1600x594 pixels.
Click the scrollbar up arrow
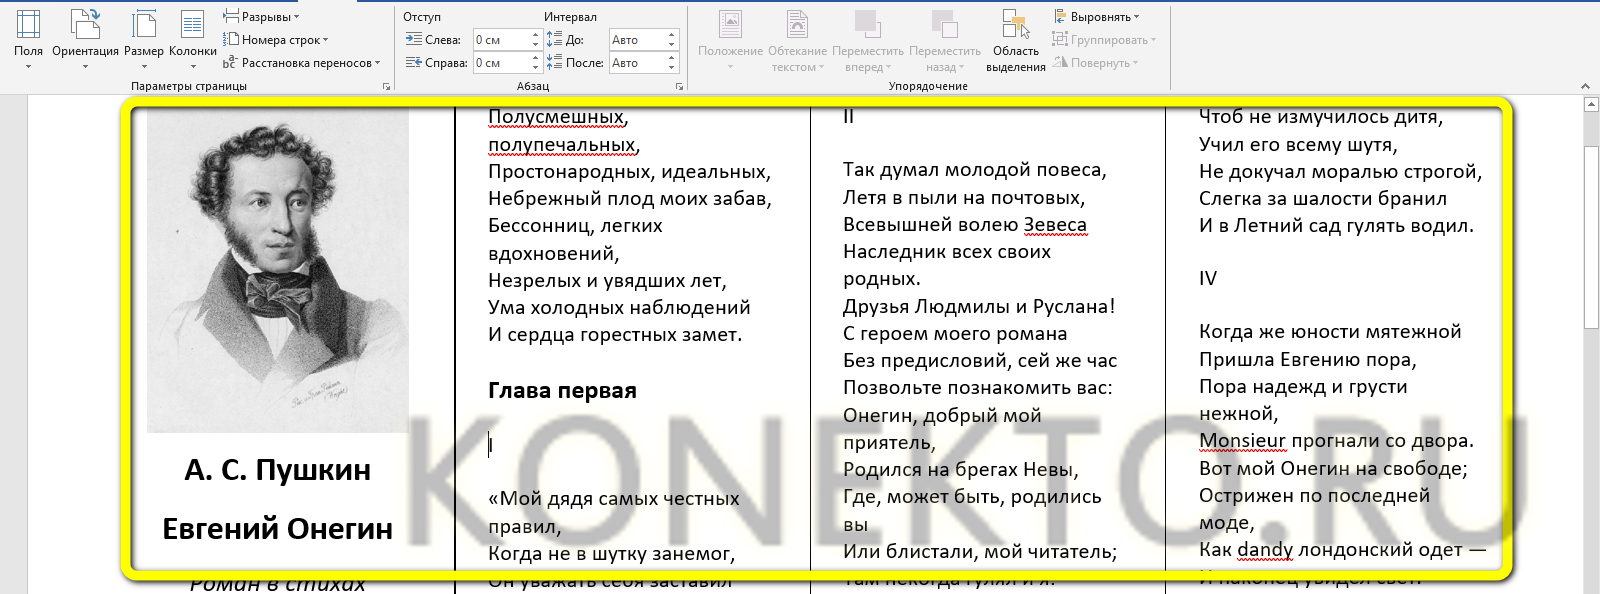coord(1591,103)
